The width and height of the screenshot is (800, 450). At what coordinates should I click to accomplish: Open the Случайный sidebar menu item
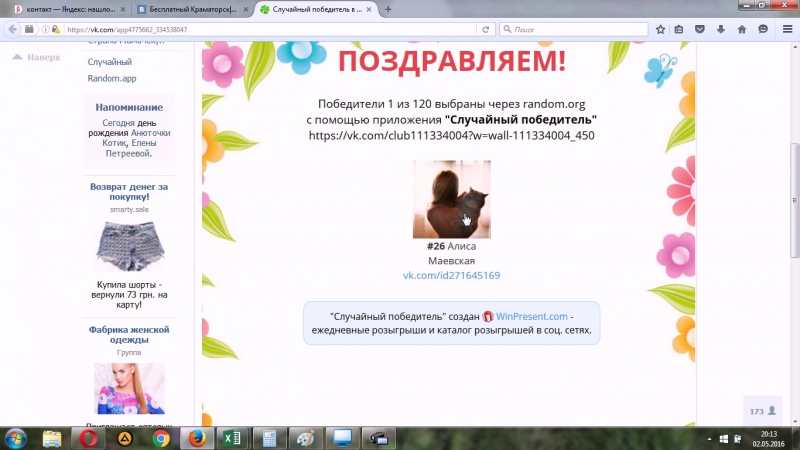(110, 62)
